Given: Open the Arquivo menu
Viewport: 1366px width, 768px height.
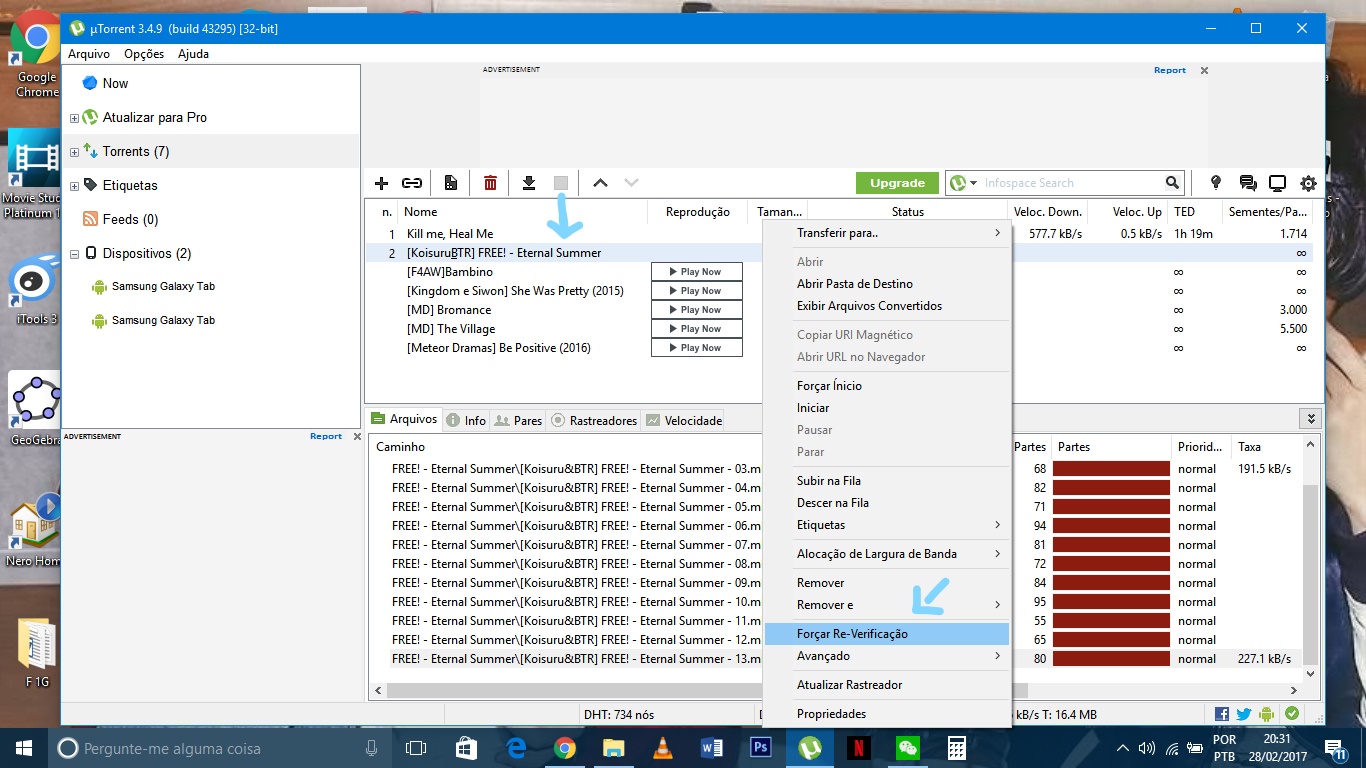Looking at the screenshot, I should click(x=89, y=54).
